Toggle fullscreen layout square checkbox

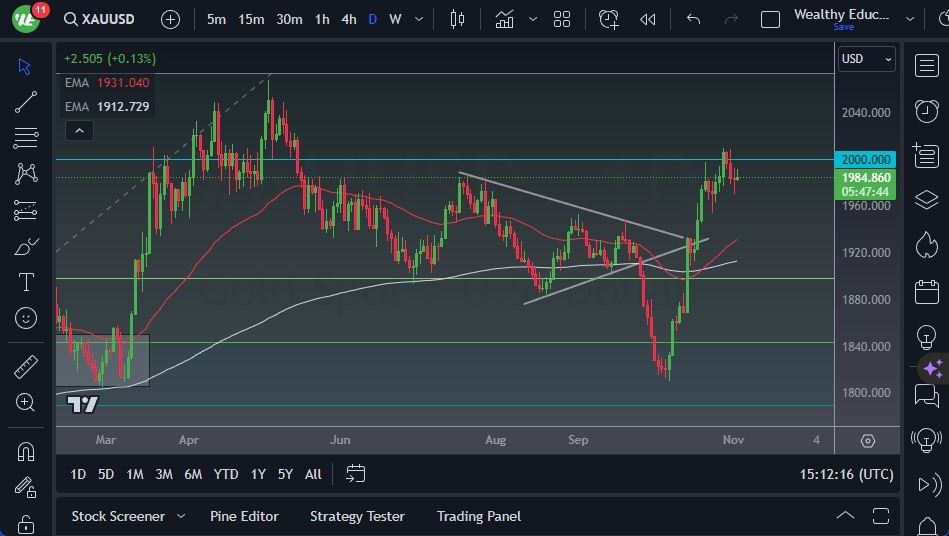(x=770, y=19)
